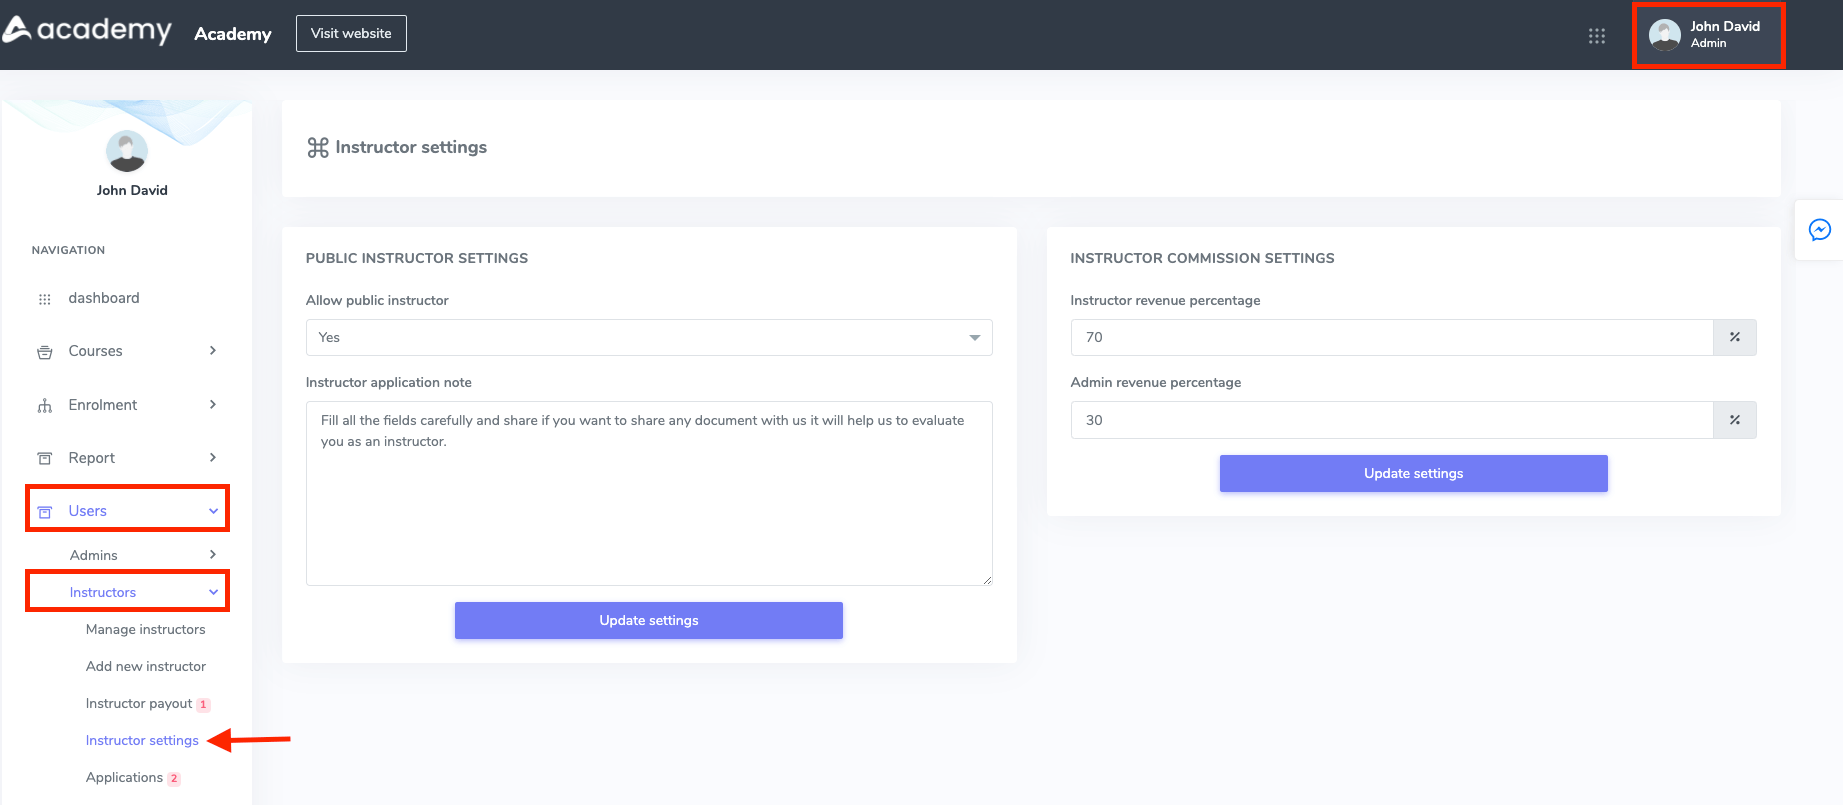Open the Applications menu item
This screenshot has width=1843, height=805.
(125, 777)
